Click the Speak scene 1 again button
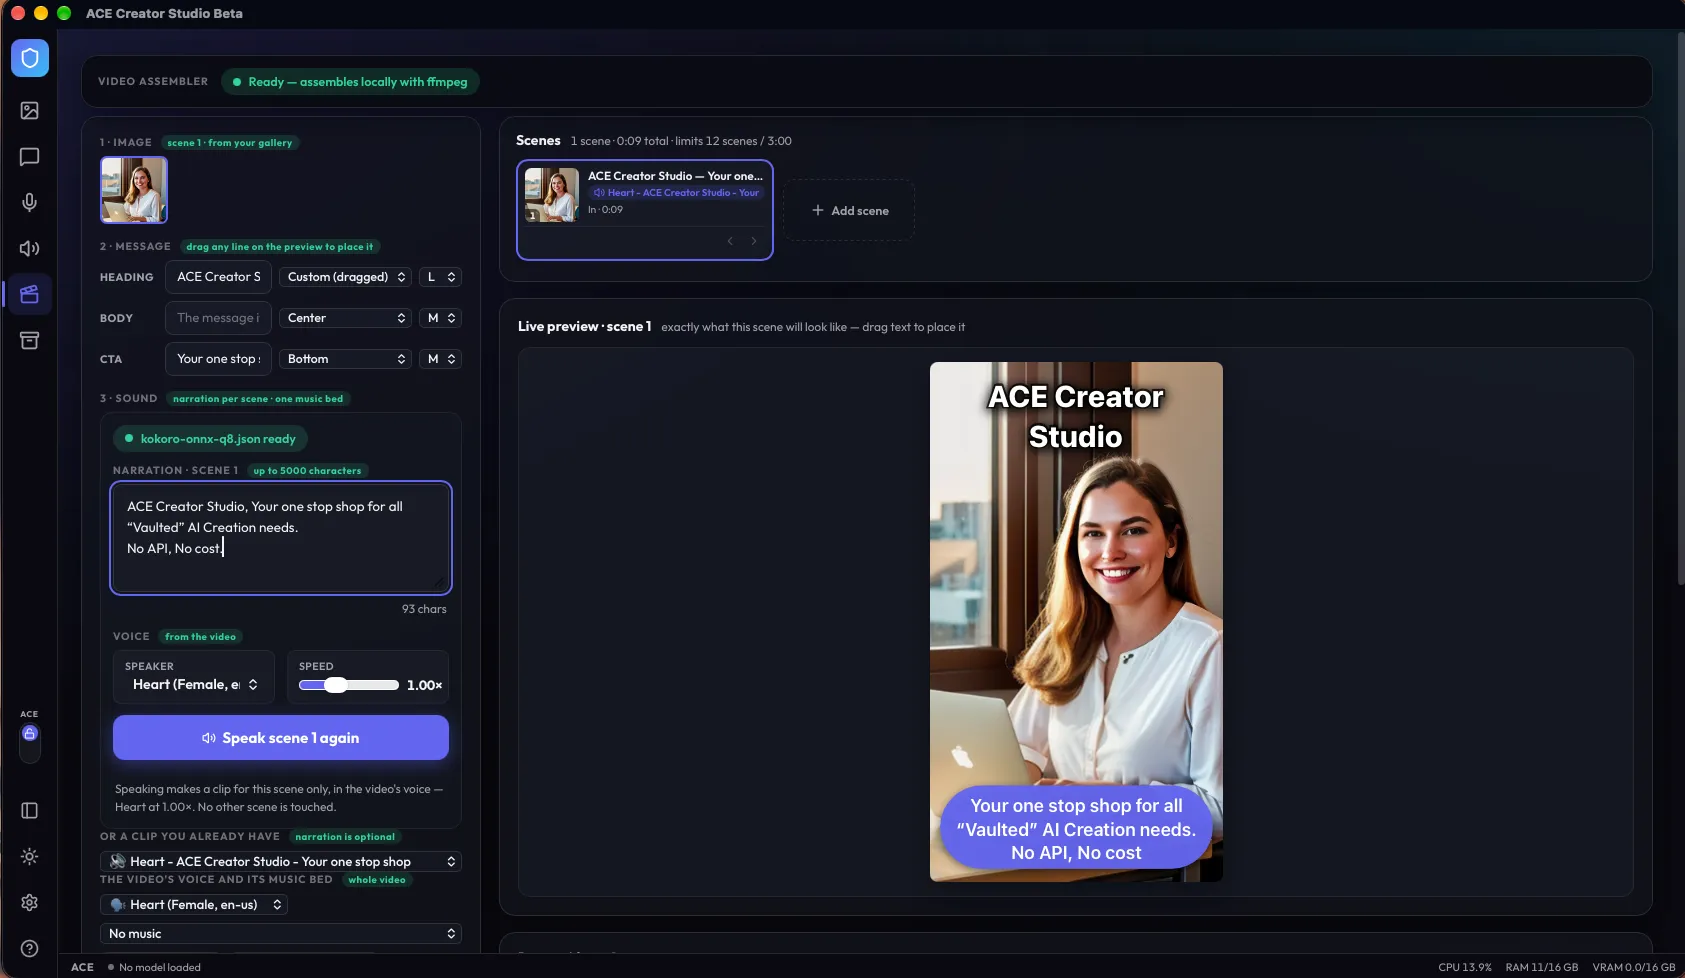Screen dimensions: 1685x978 pos(281,738)
